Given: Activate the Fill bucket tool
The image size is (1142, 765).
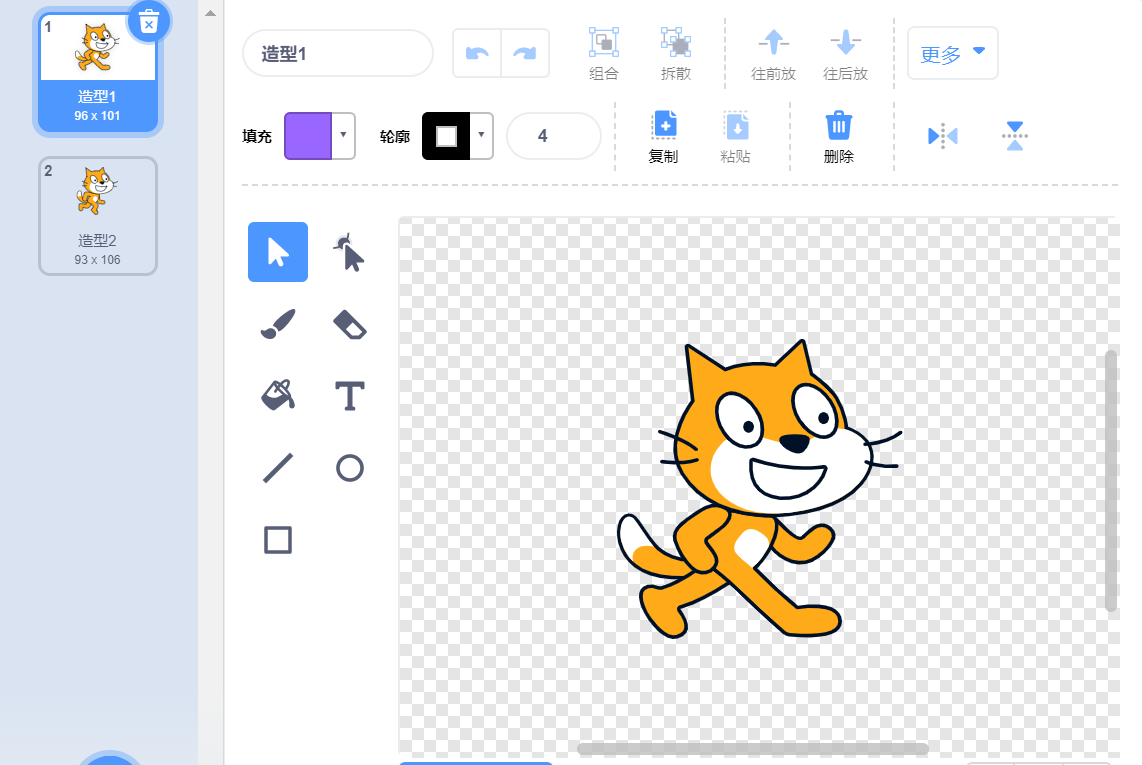Looking at the screenshot, I should (277, 396).
